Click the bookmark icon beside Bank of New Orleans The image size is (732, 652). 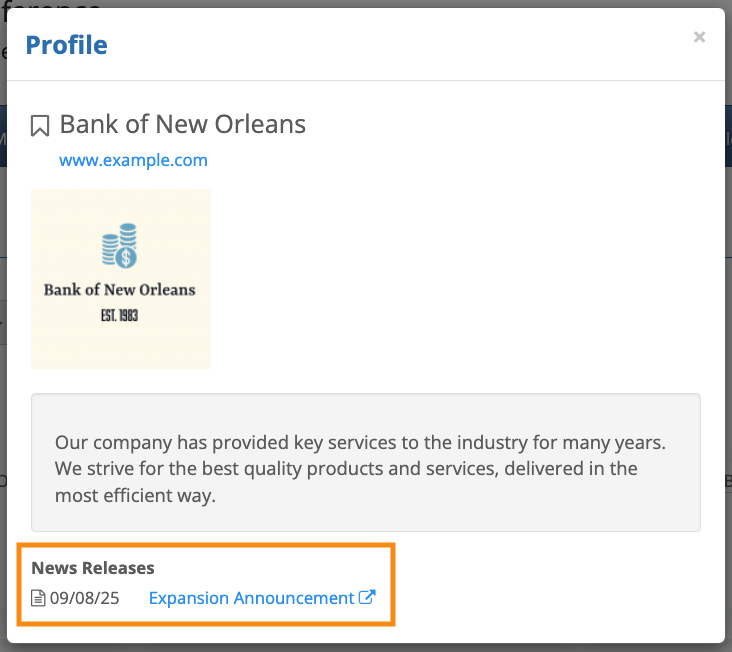click(x=40, y=126)
